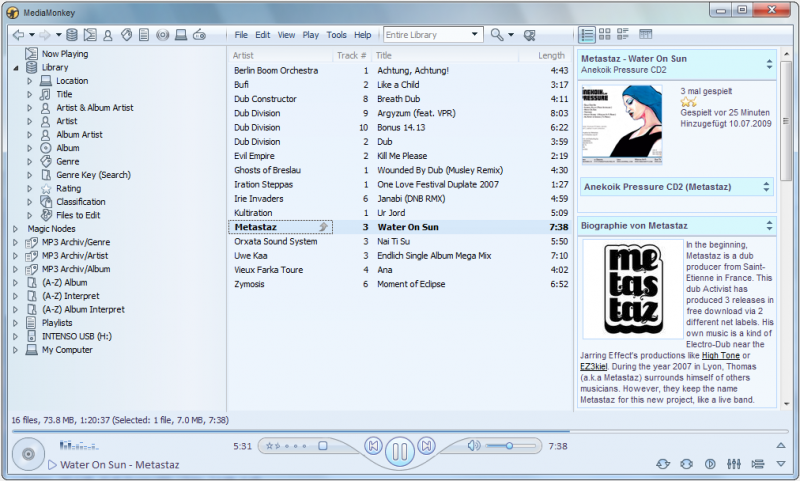This screenshot has height=481, width=800.
Task: Select the Nai Ti Su track row
Action: [x=400, y=241]
